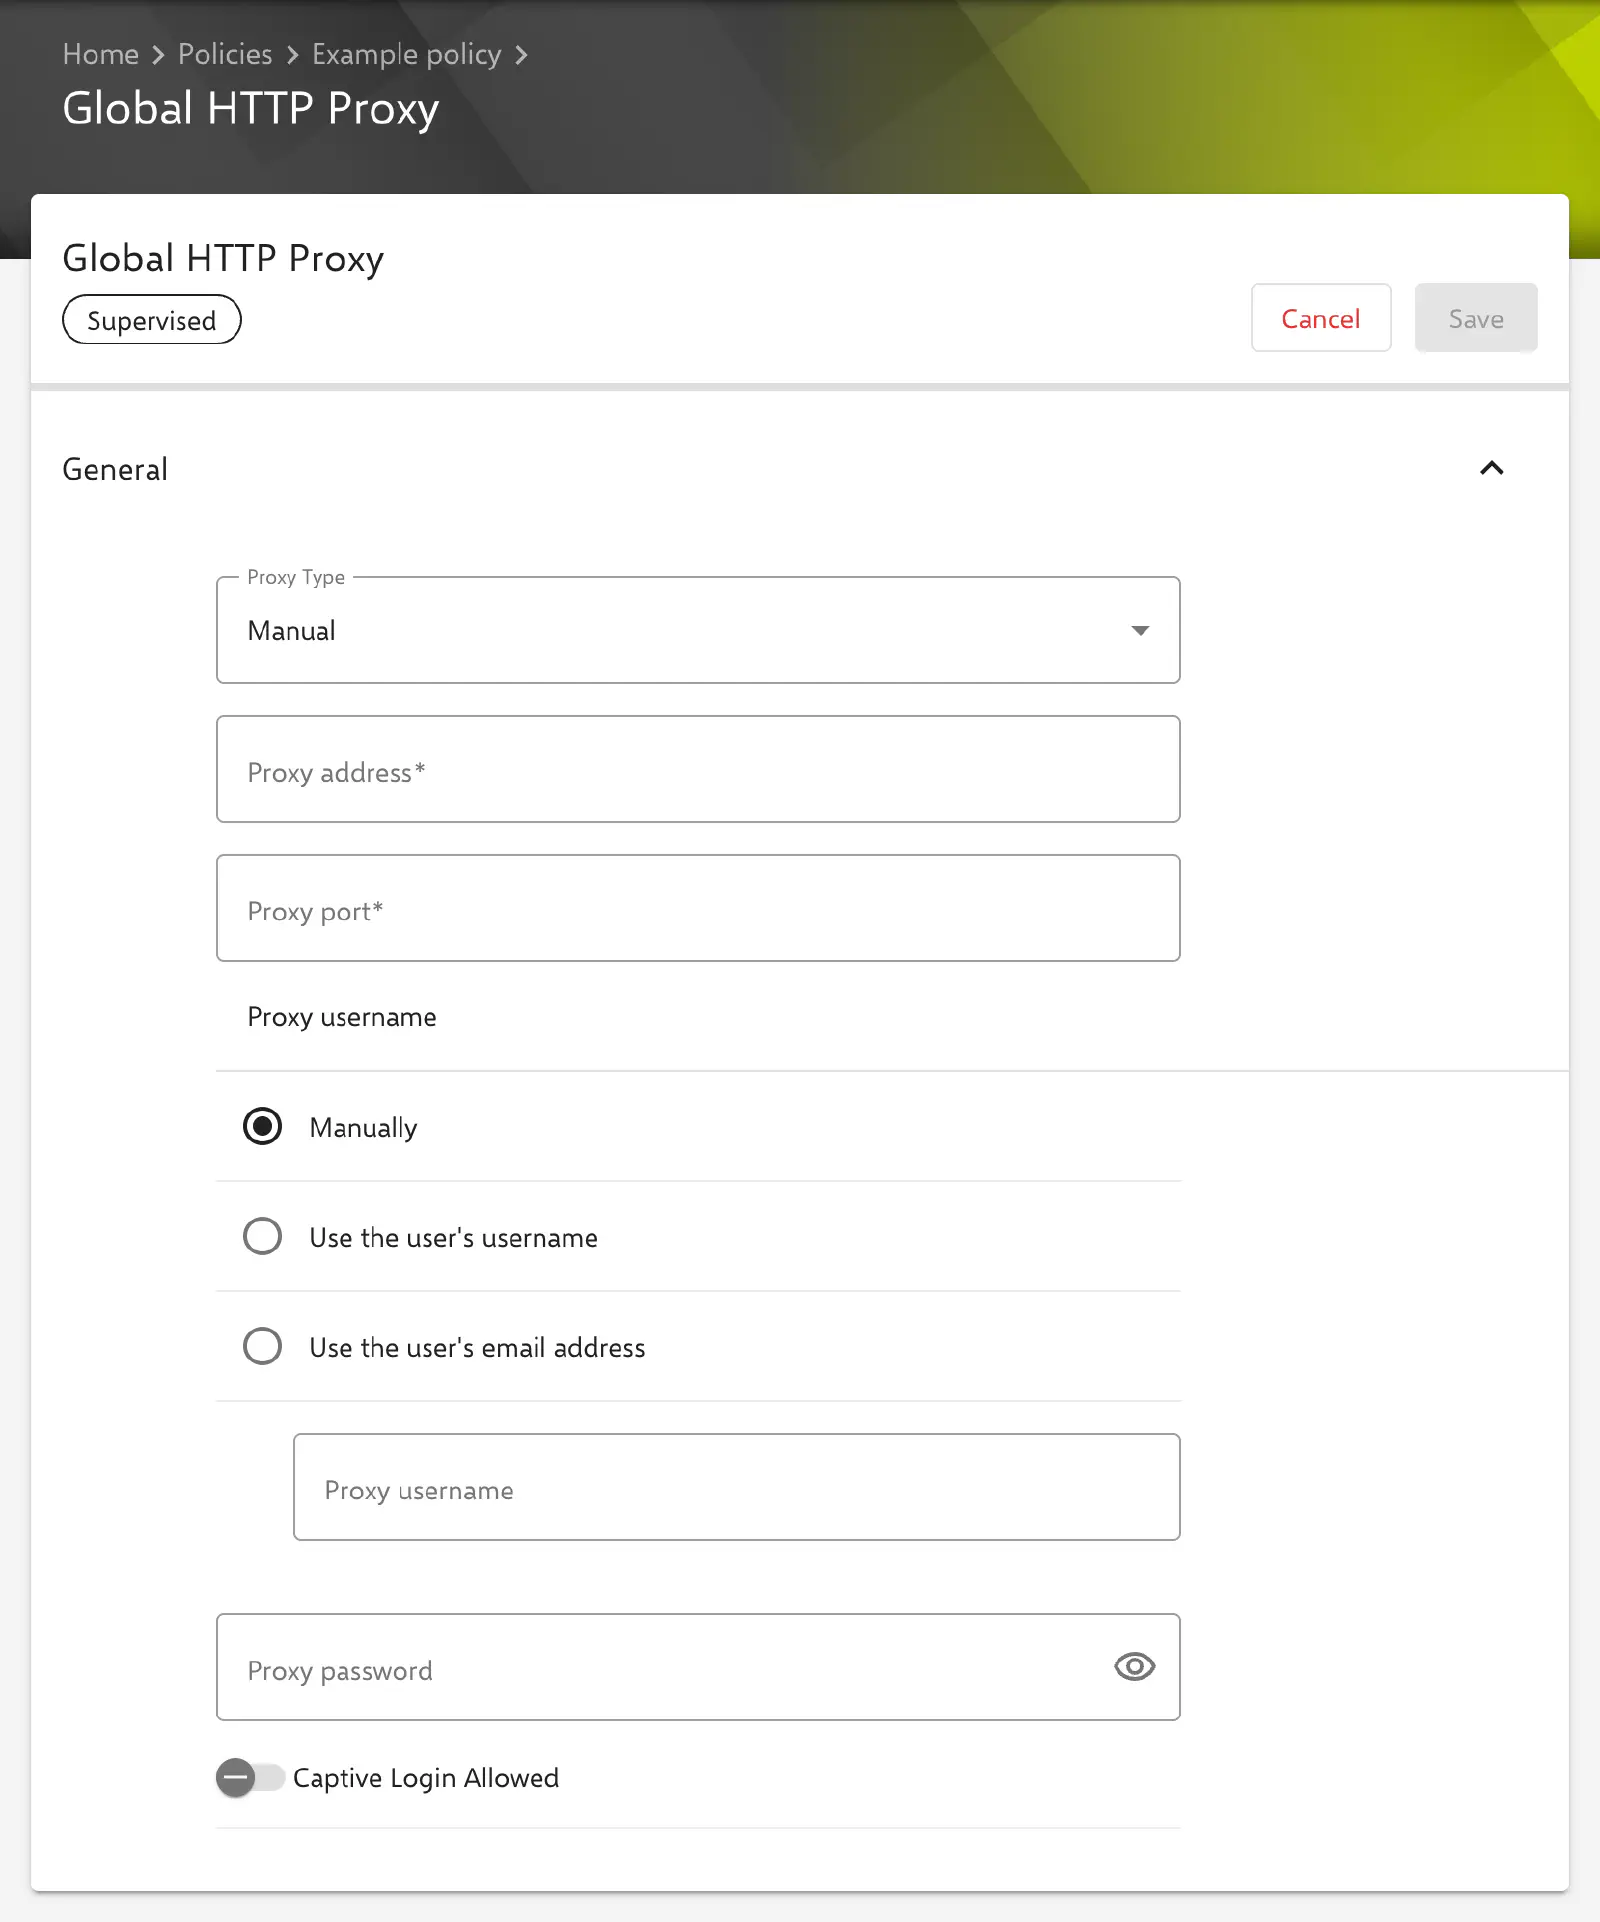Viewport: 1600px width, 1922px height.
Task: Navigate to Policies breadcrumb
Action: click(225, 54)
